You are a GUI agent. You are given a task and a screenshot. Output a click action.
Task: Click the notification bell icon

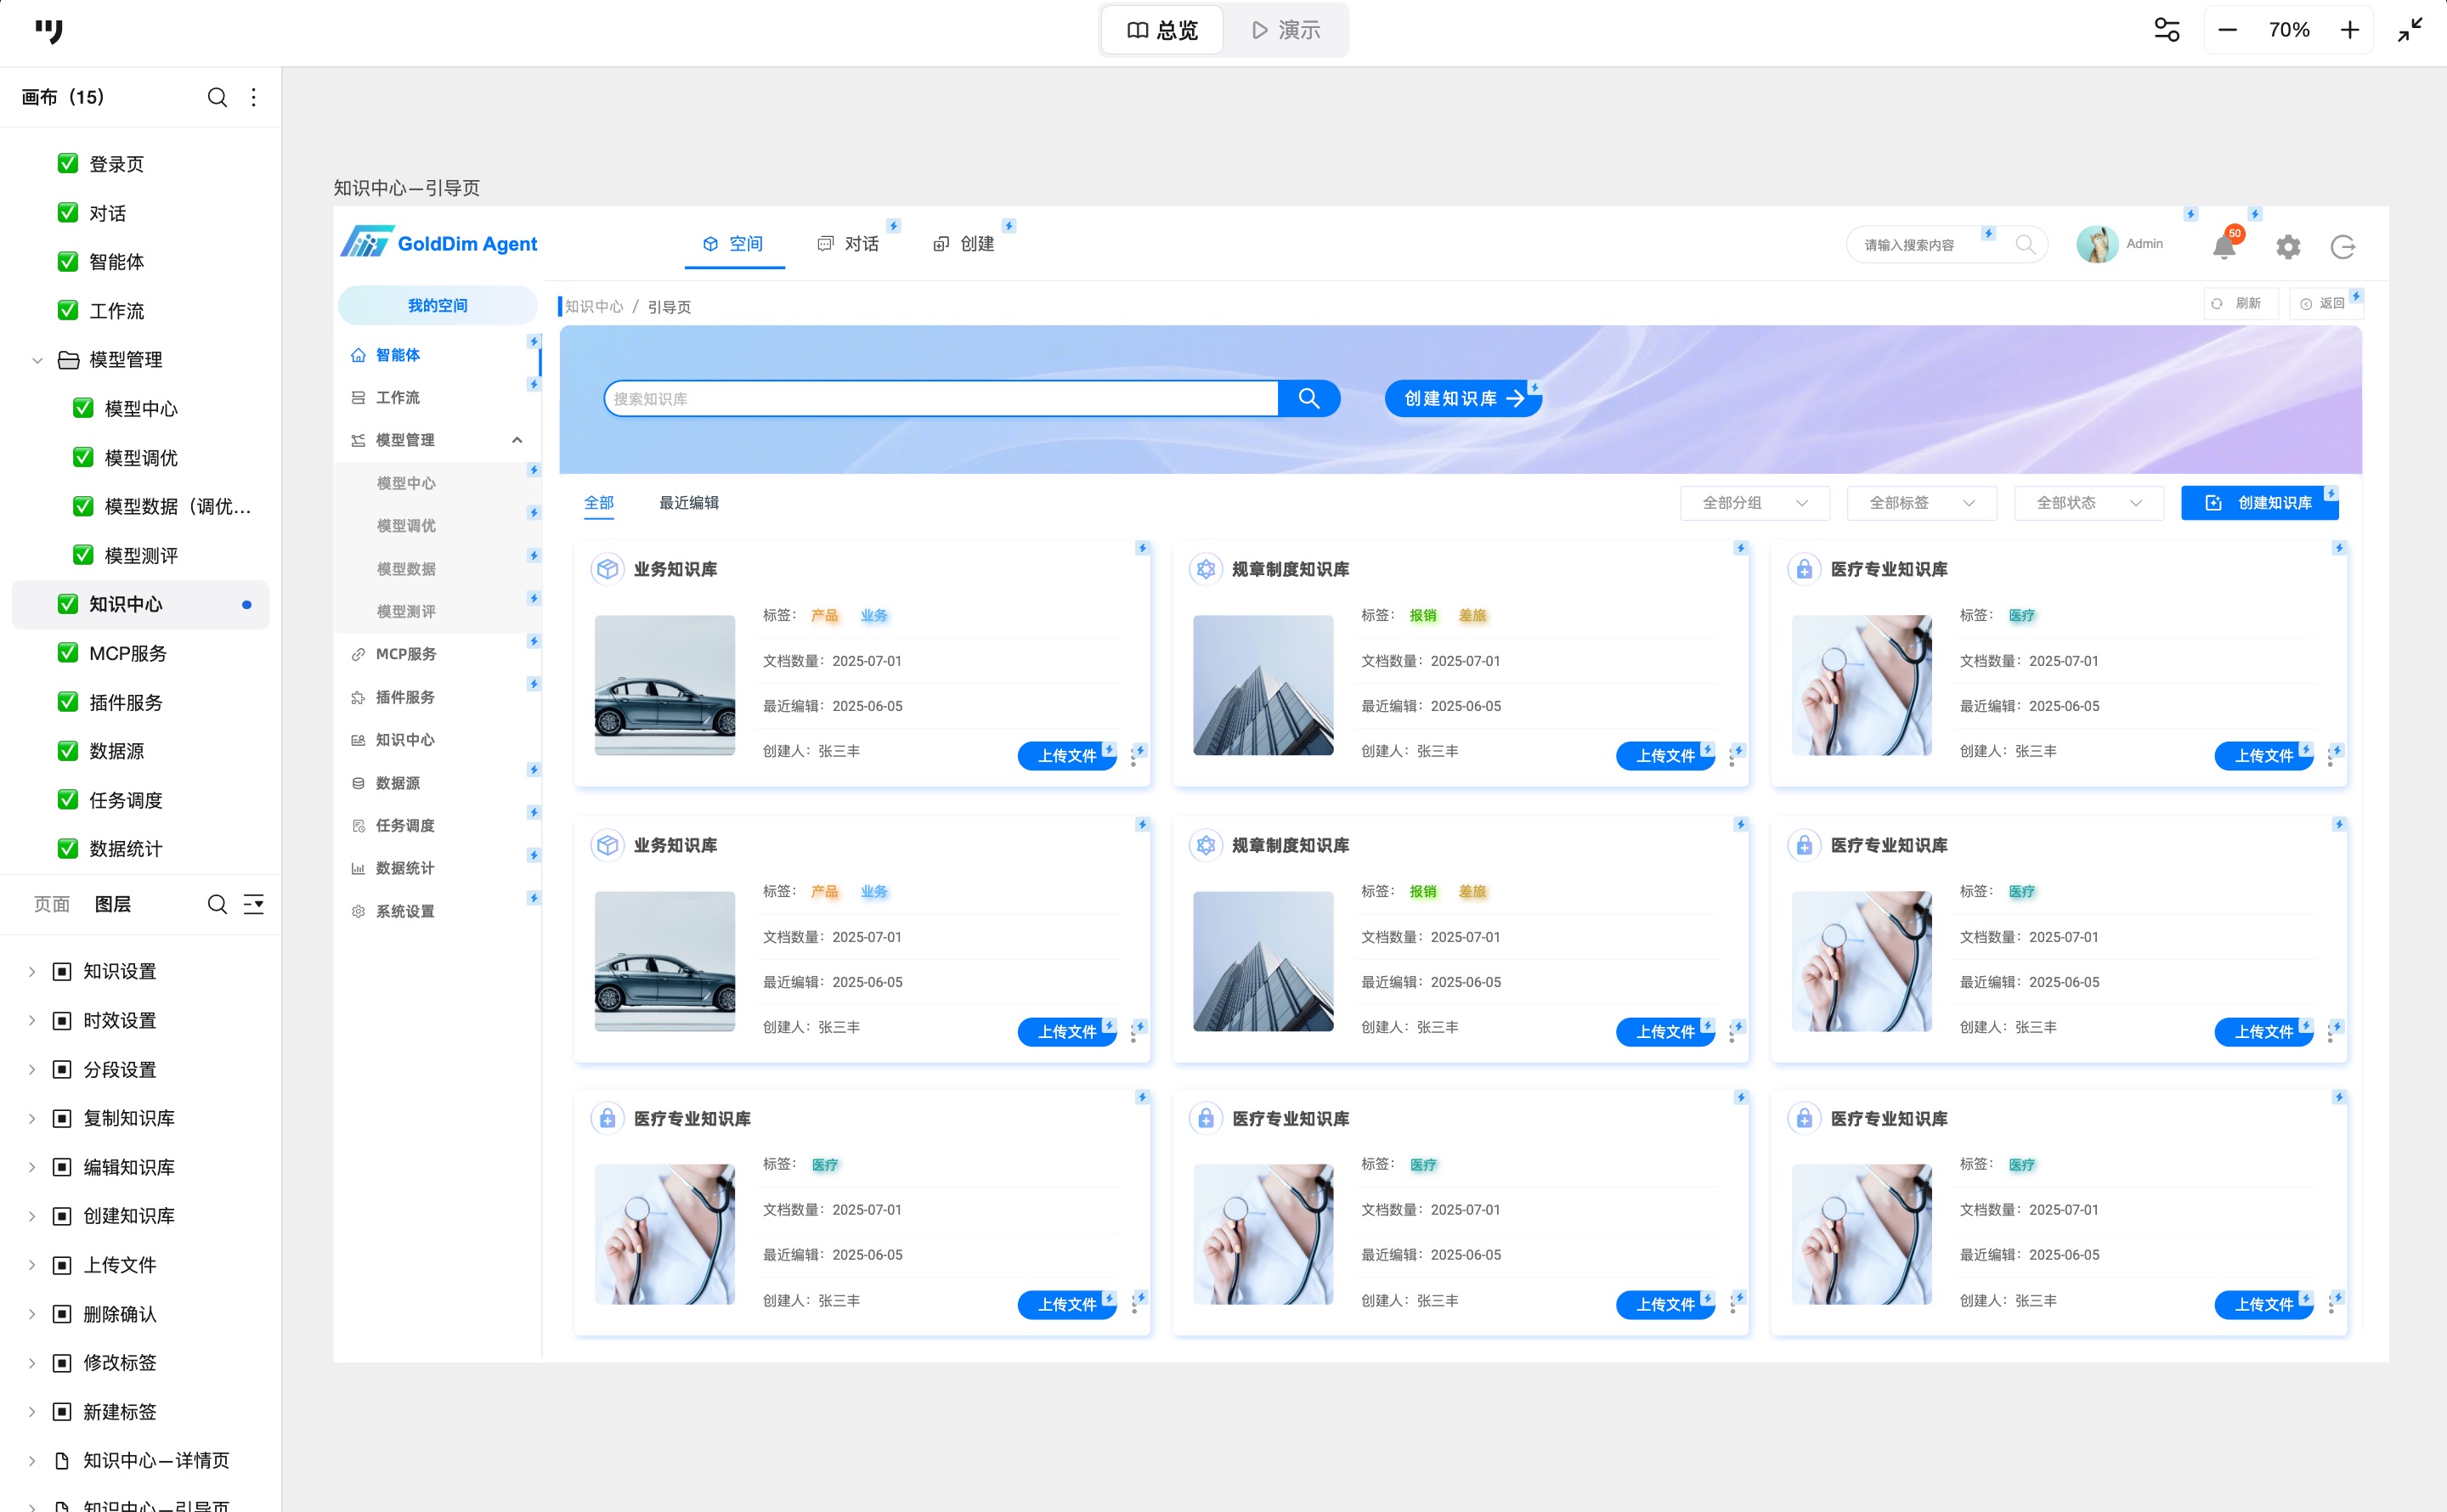pos(2223,246)
